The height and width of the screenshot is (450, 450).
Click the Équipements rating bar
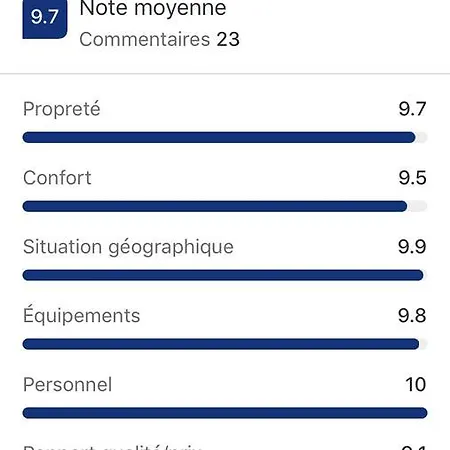tap(225, 344)
